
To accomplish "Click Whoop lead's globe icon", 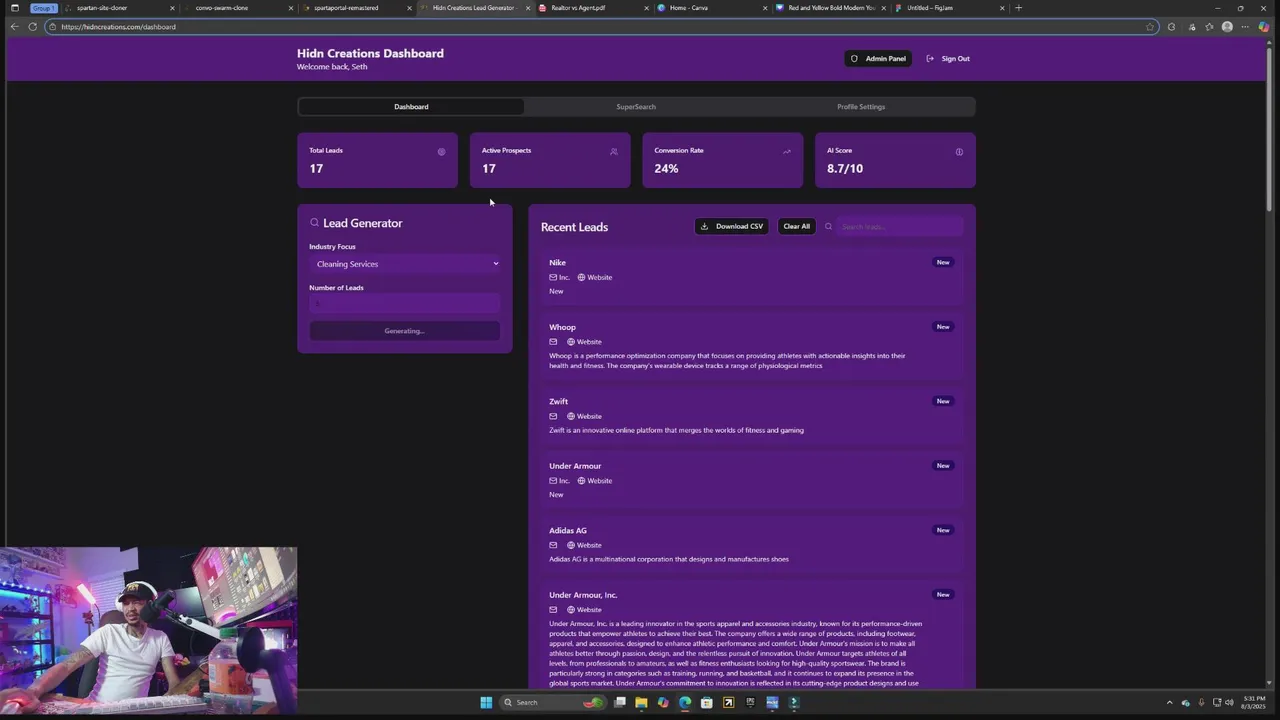I will [571, 342].
